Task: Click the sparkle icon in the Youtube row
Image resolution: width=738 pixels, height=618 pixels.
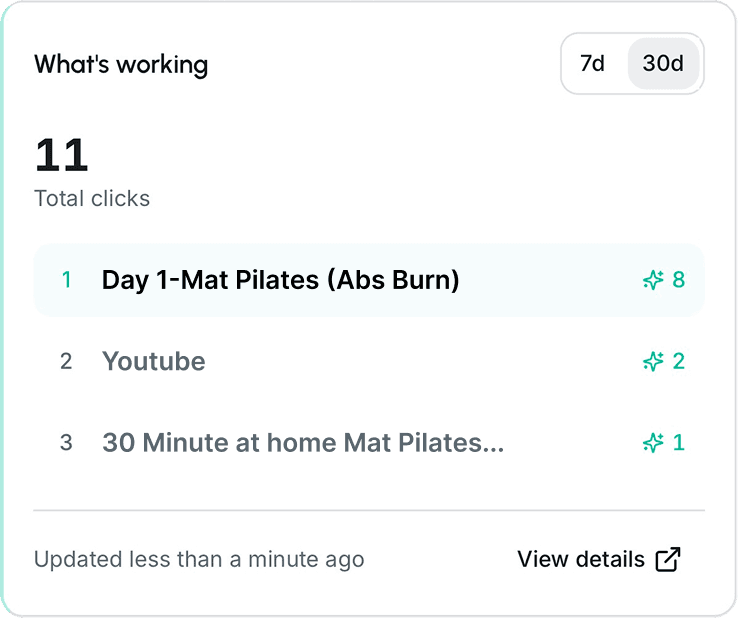Action: click(653, 361)
